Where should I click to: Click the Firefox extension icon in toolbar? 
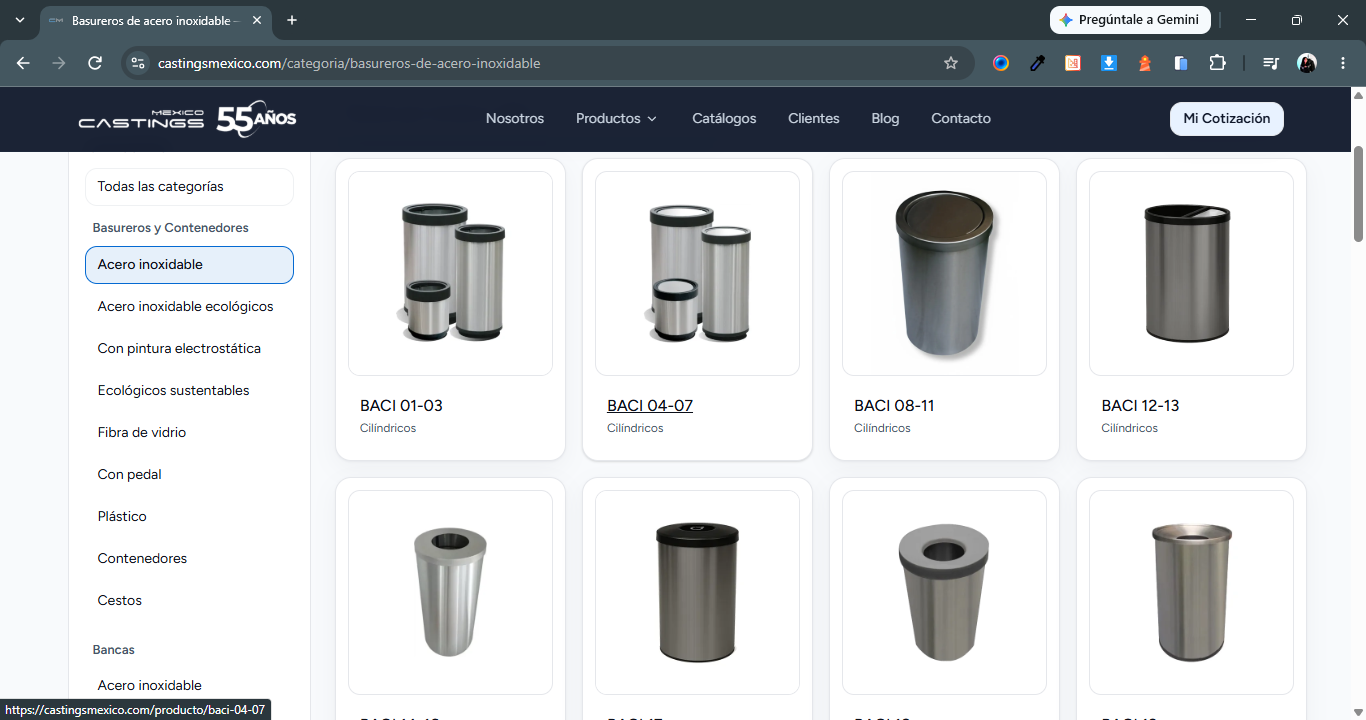point(1001,63)
